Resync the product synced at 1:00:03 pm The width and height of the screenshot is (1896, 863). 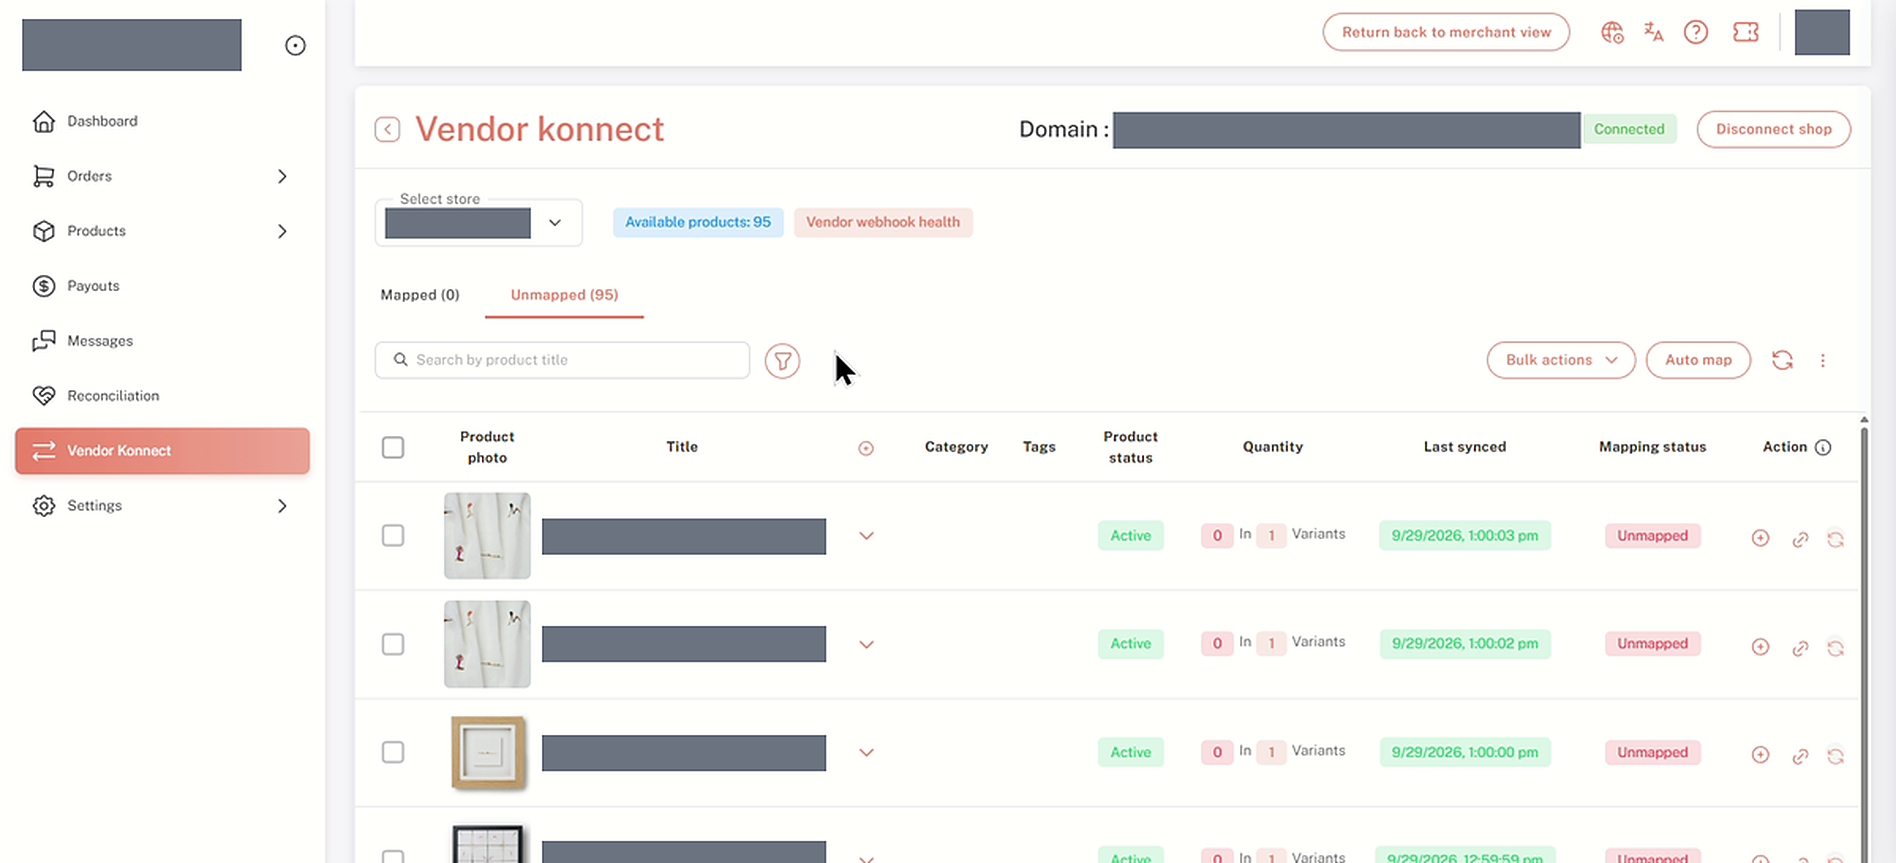coord(1836,539)
